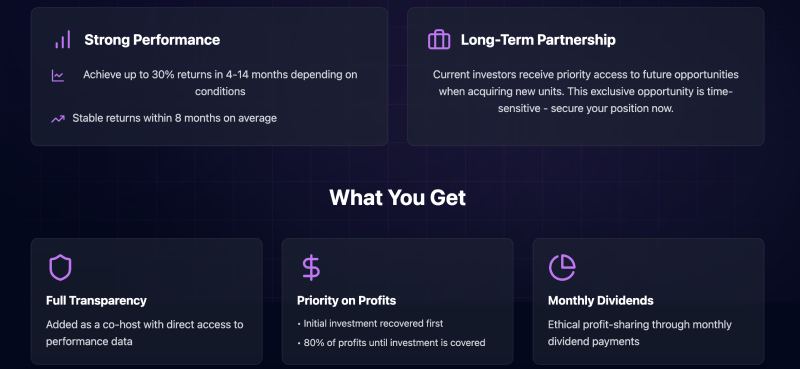Click the co-host direct access description text
The image size is (800, 369).
[144, 333]
